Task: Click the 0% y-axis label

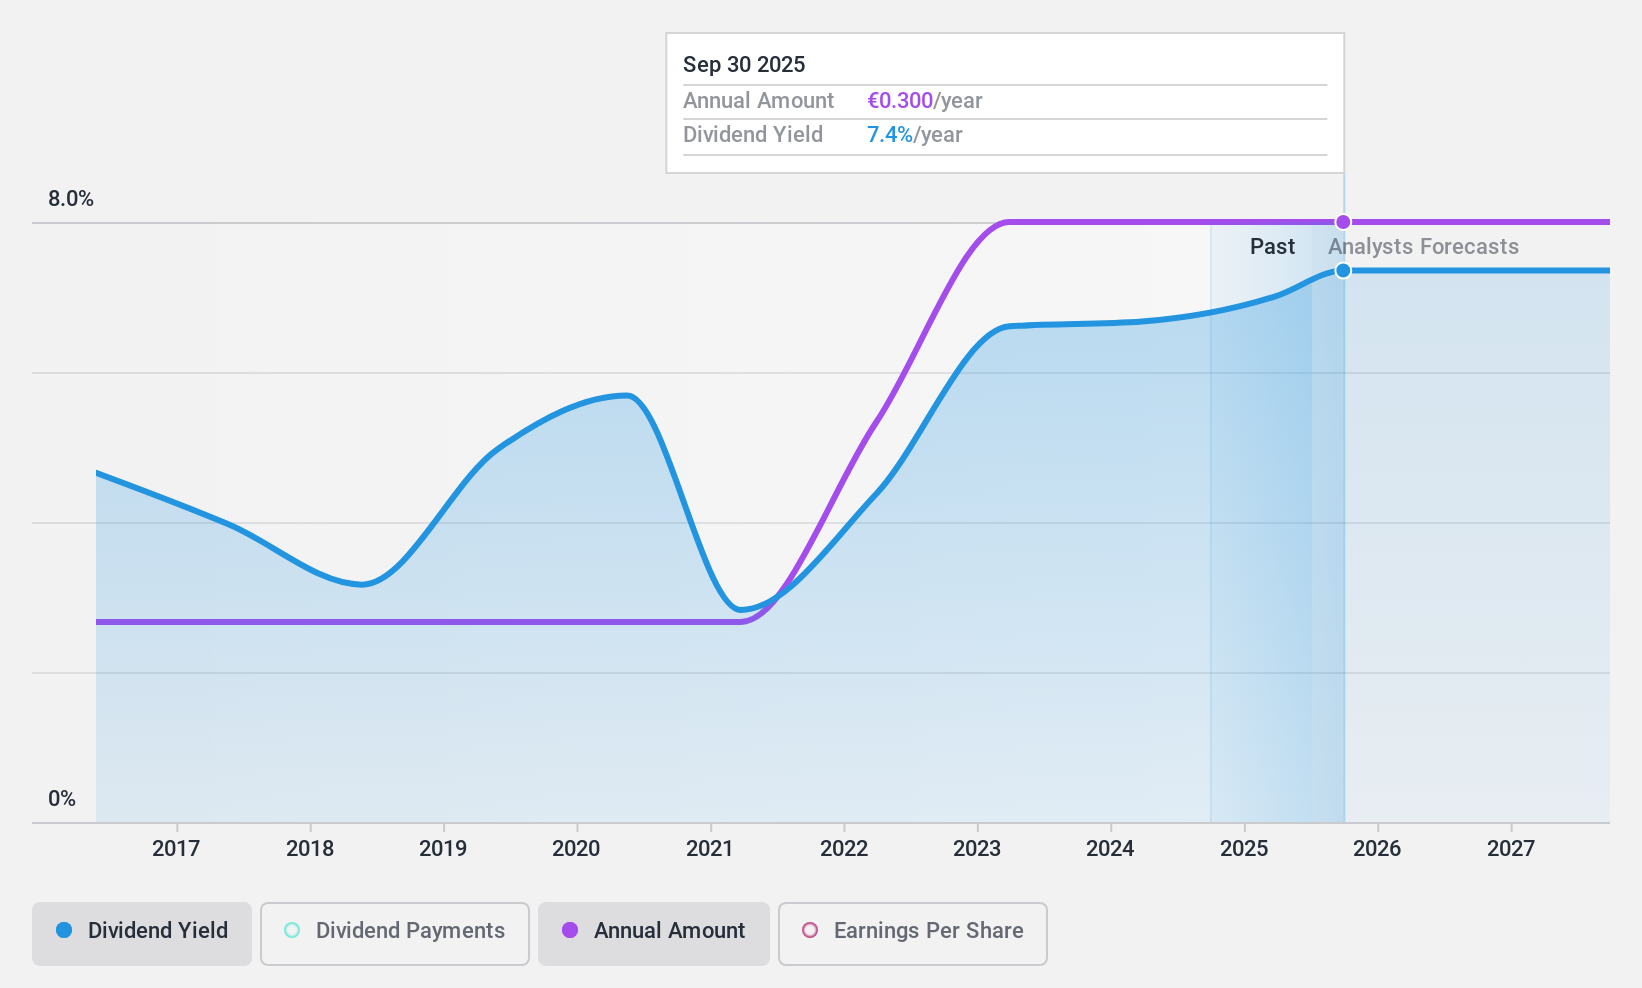Action: click(x=62, y=799)
